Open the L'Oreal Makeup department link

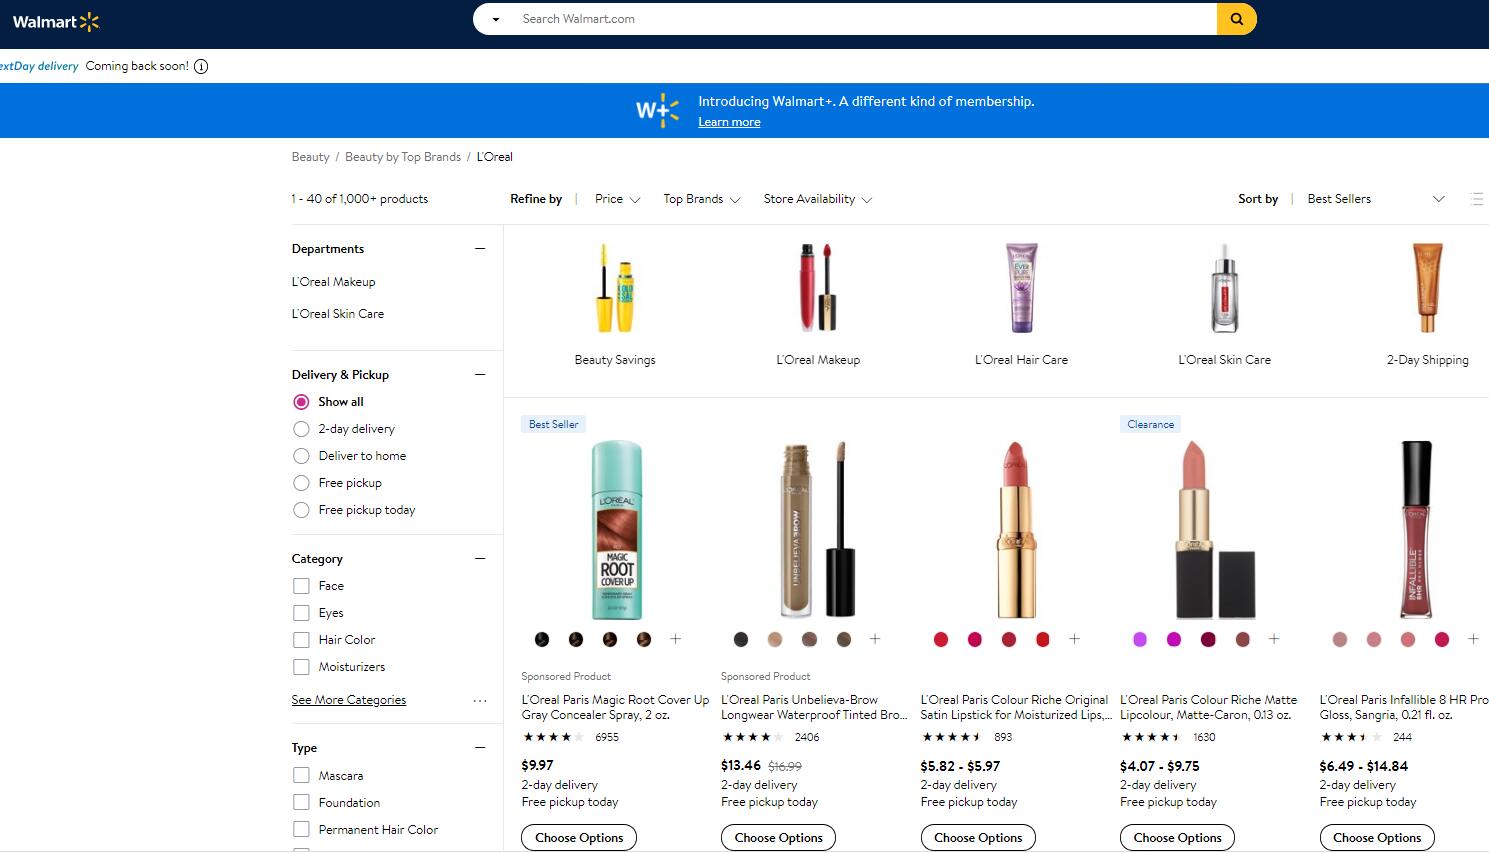pos(333,282)
